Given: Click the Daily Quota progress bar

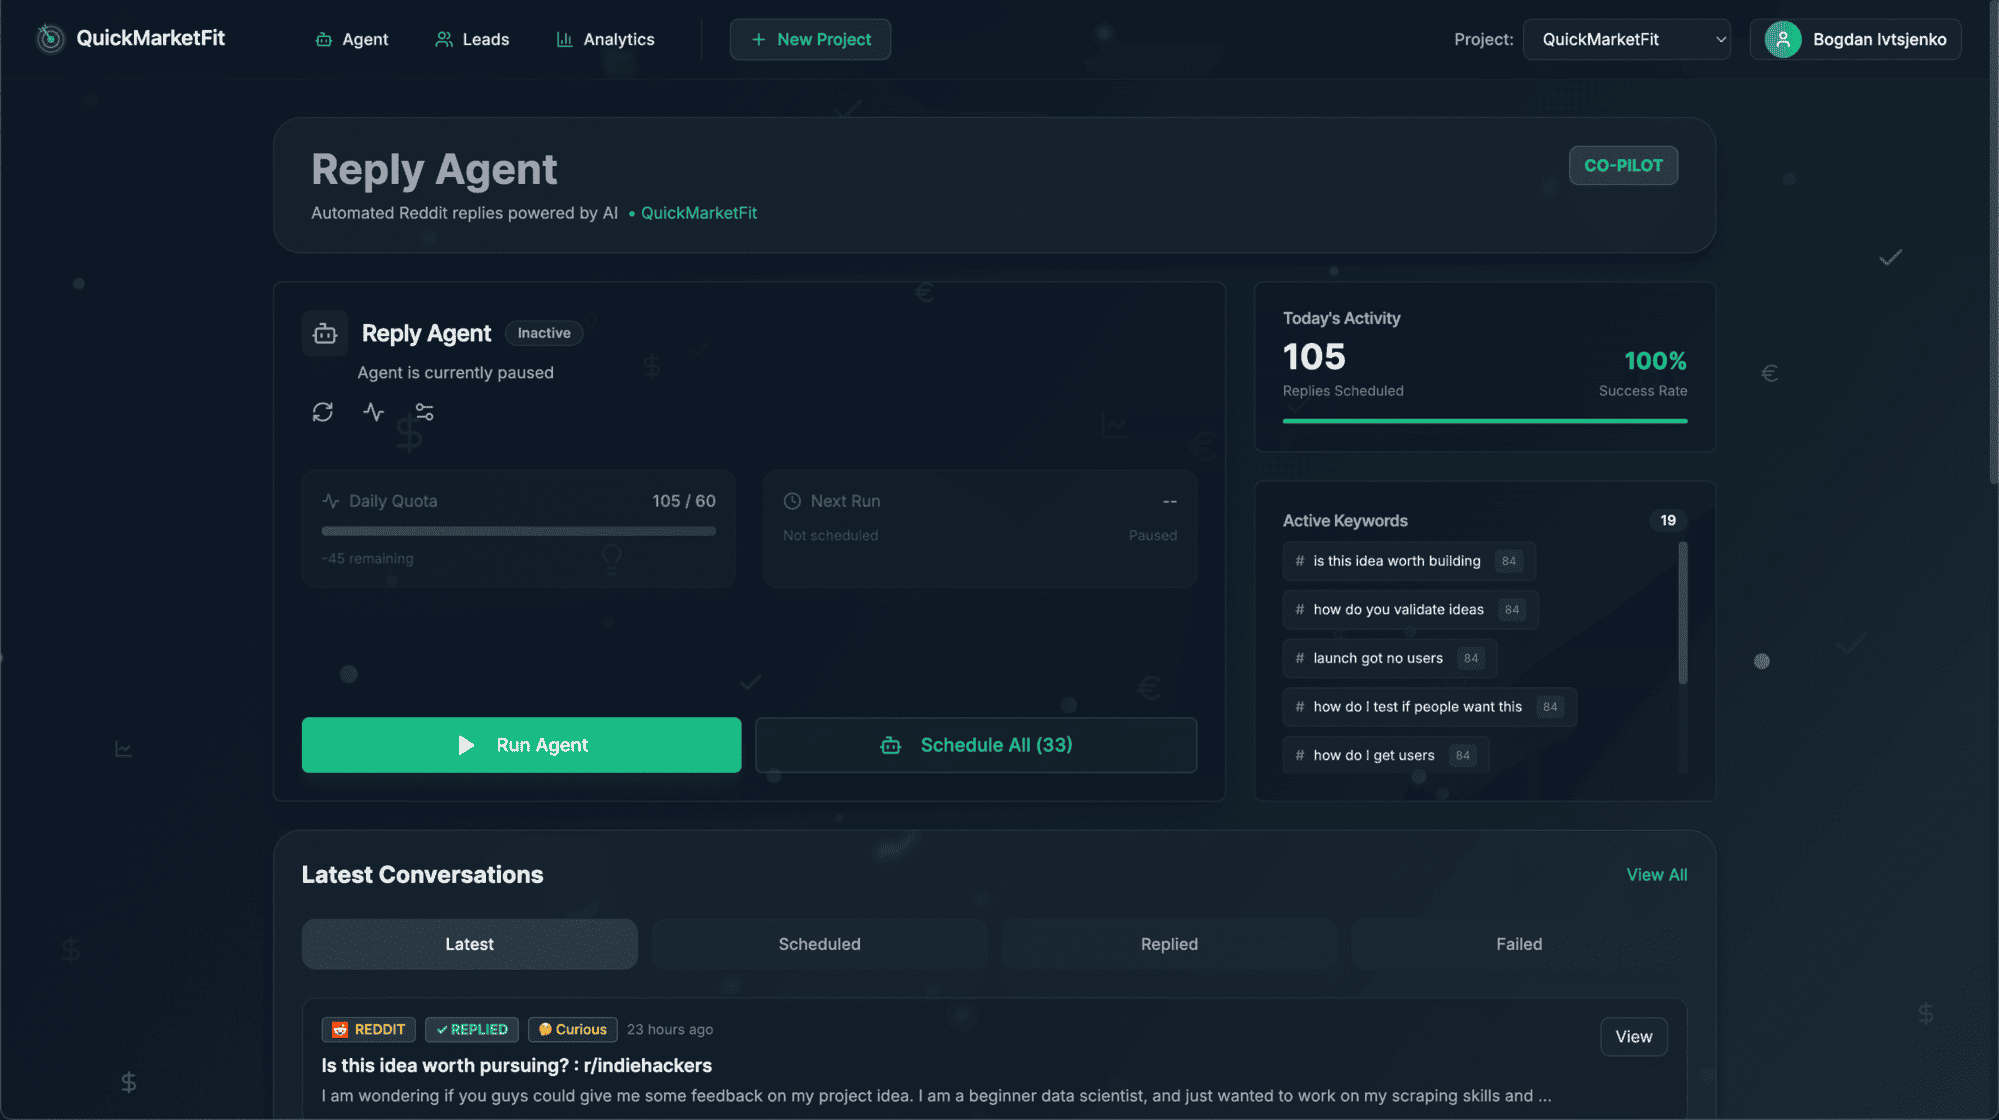Looking at the screenshot, I should [x=517, y=531].
